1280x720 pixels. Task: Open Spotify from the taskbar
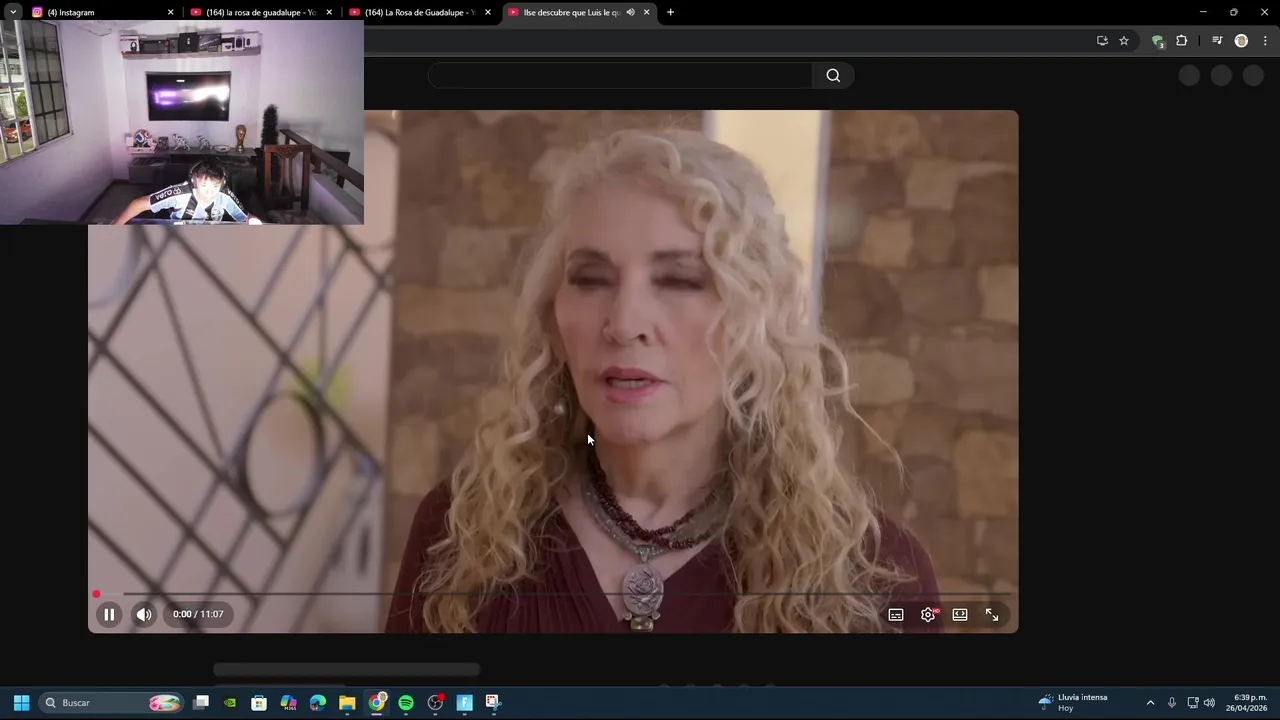[x=406, y=703]
